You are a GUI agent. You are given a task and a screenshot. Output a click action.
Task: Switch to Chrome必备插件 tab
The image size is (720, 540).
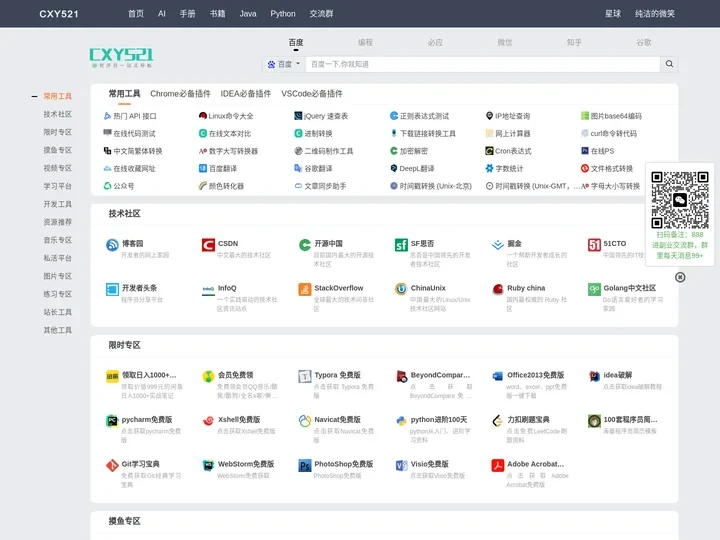[180, 94]
